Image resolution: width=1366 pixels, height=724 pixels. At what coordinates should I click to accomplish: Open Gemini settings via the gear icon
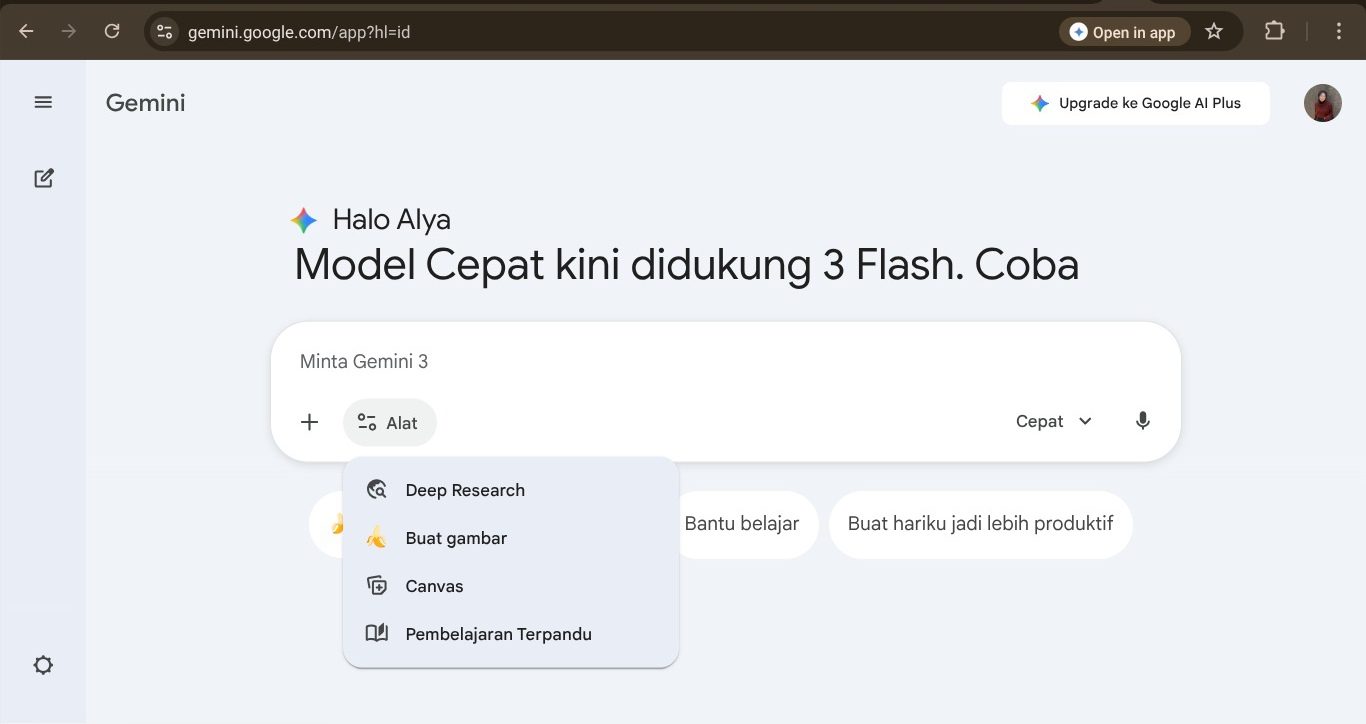[x=43, y=664]
